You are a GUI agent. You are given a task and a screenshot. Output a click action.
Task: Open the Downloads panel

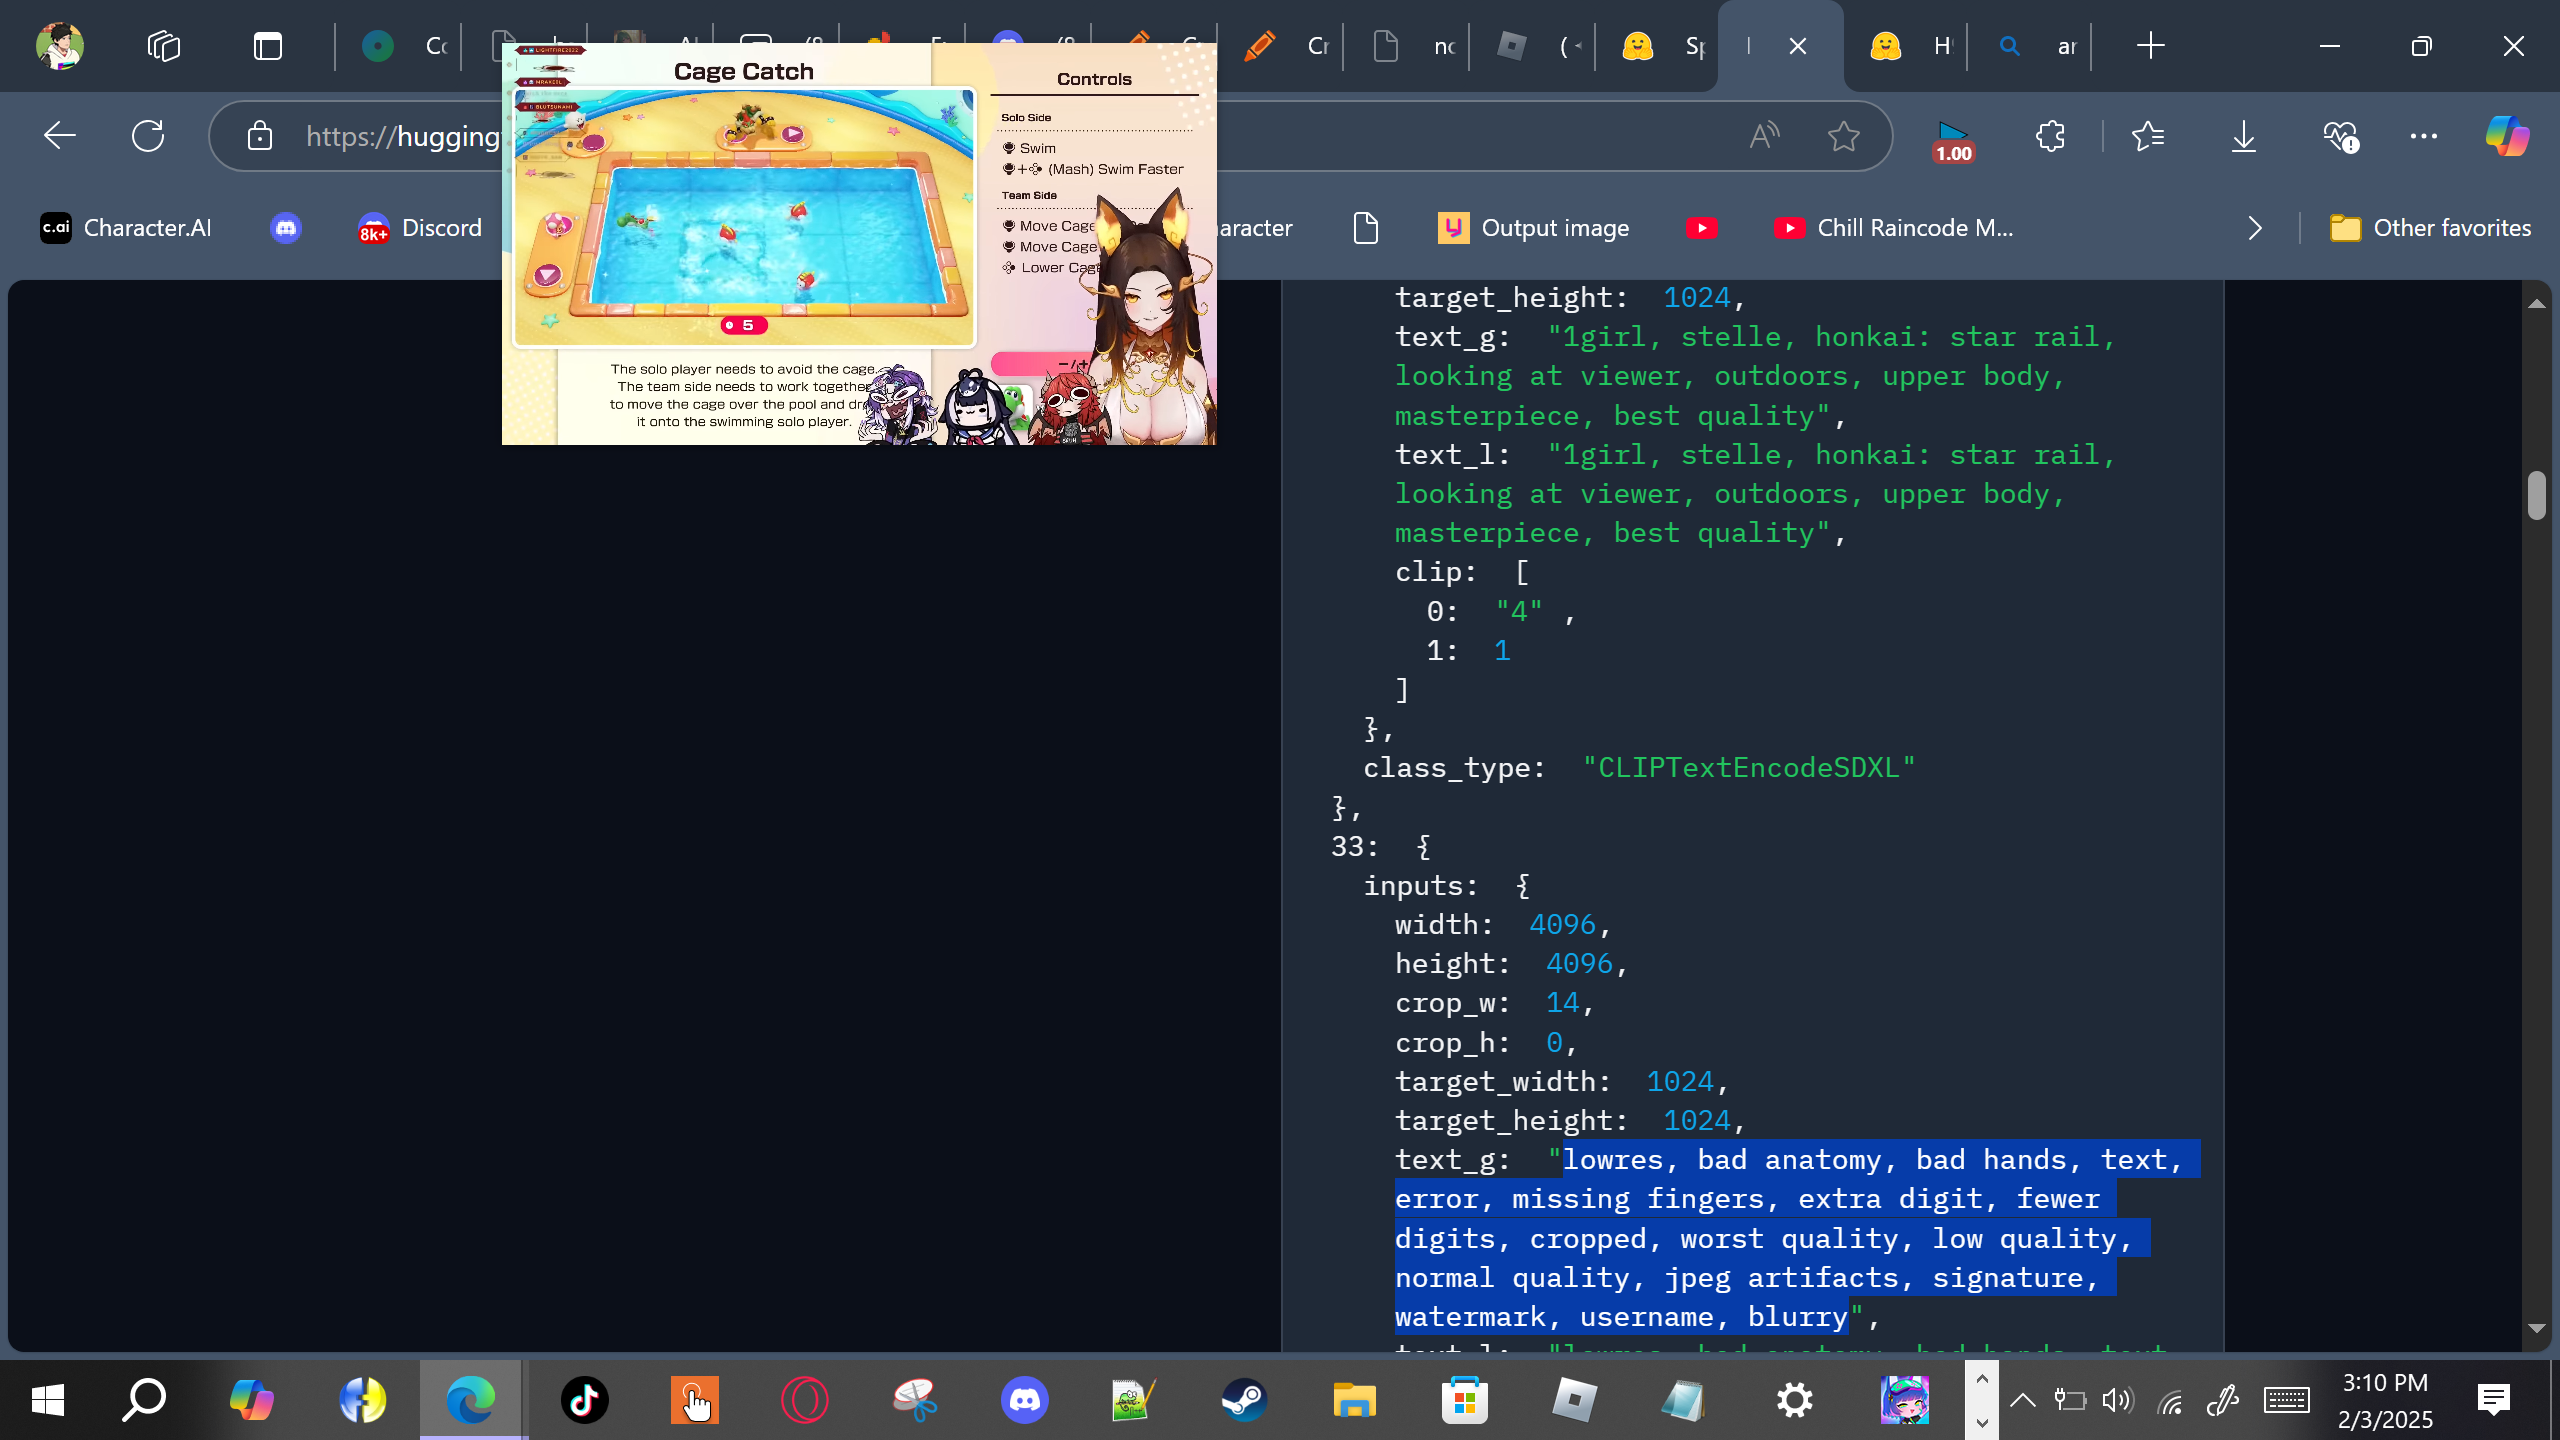click(x=2244, y=135)
